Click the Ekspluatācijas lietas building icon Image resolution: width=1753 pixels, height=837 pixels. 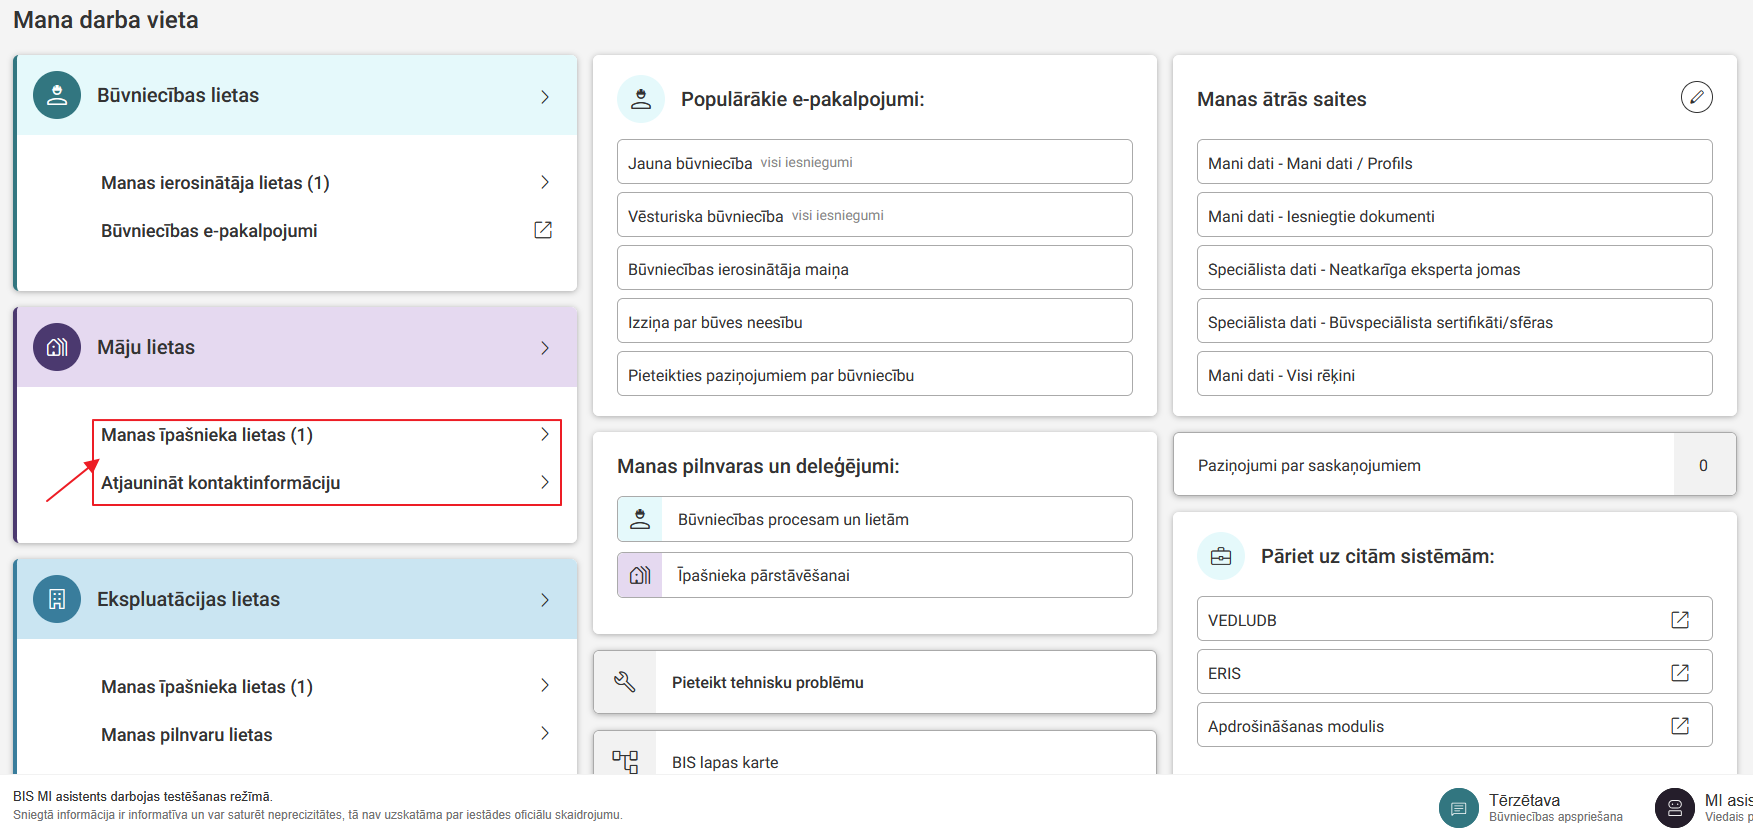(x=57, y=599)
